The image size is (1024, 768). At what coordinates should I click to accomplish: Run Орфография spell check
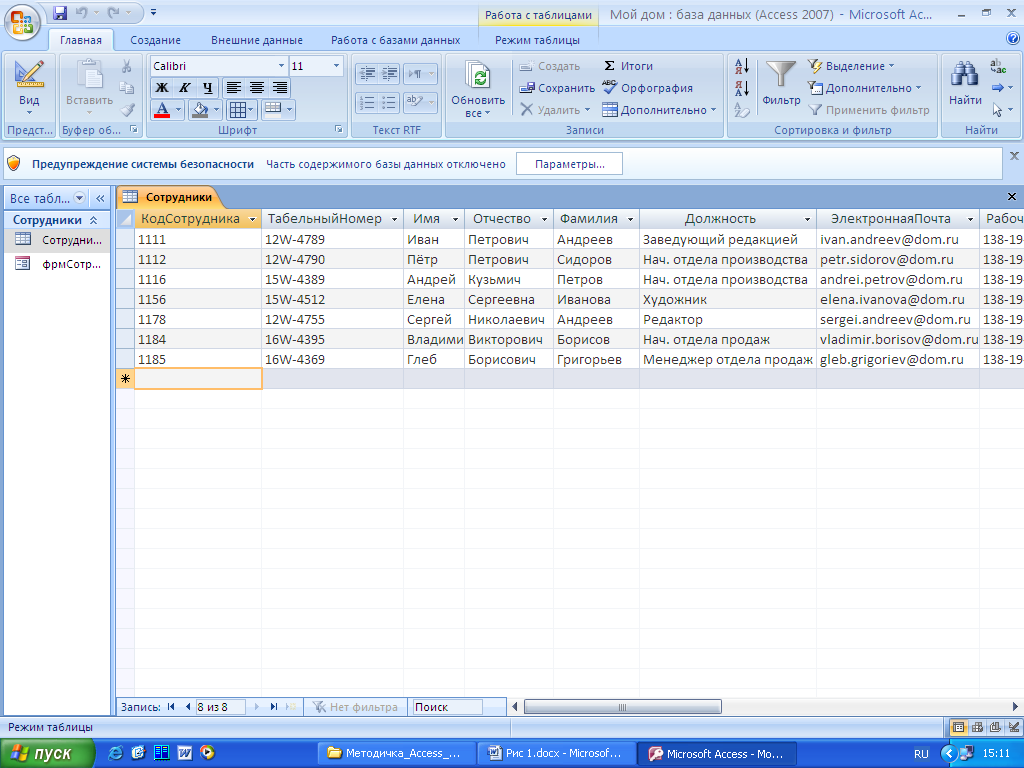coord(648,88)
